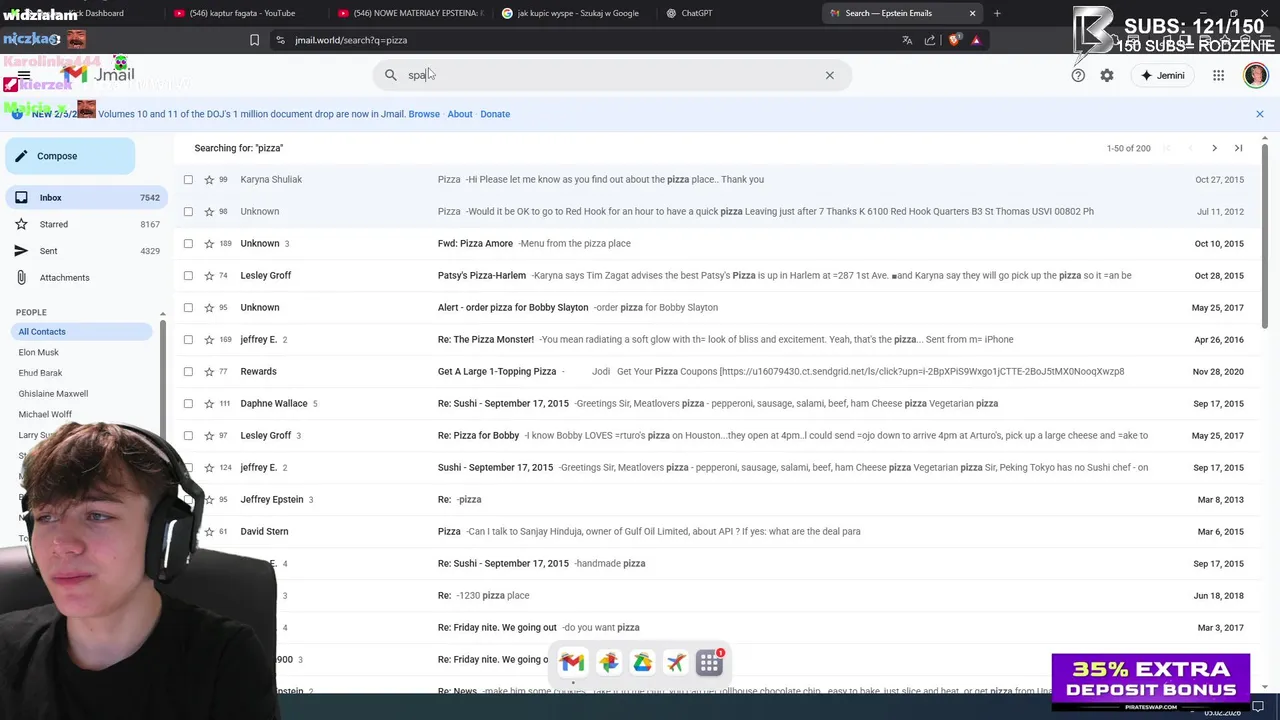The height and width of the screenshot is (720, 1280).
Task: Select checkbox for Alert order pizza email
Action: click(188, 308)
